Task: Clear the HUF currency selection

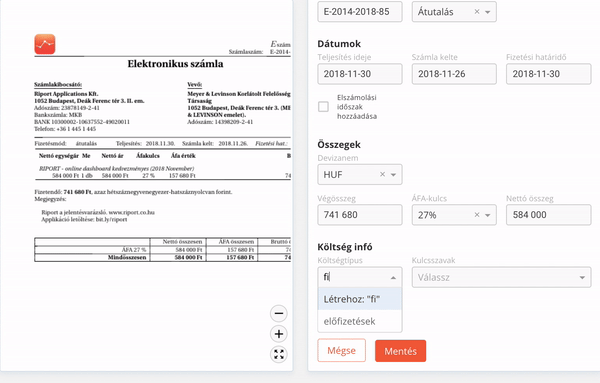Action: 382,174
